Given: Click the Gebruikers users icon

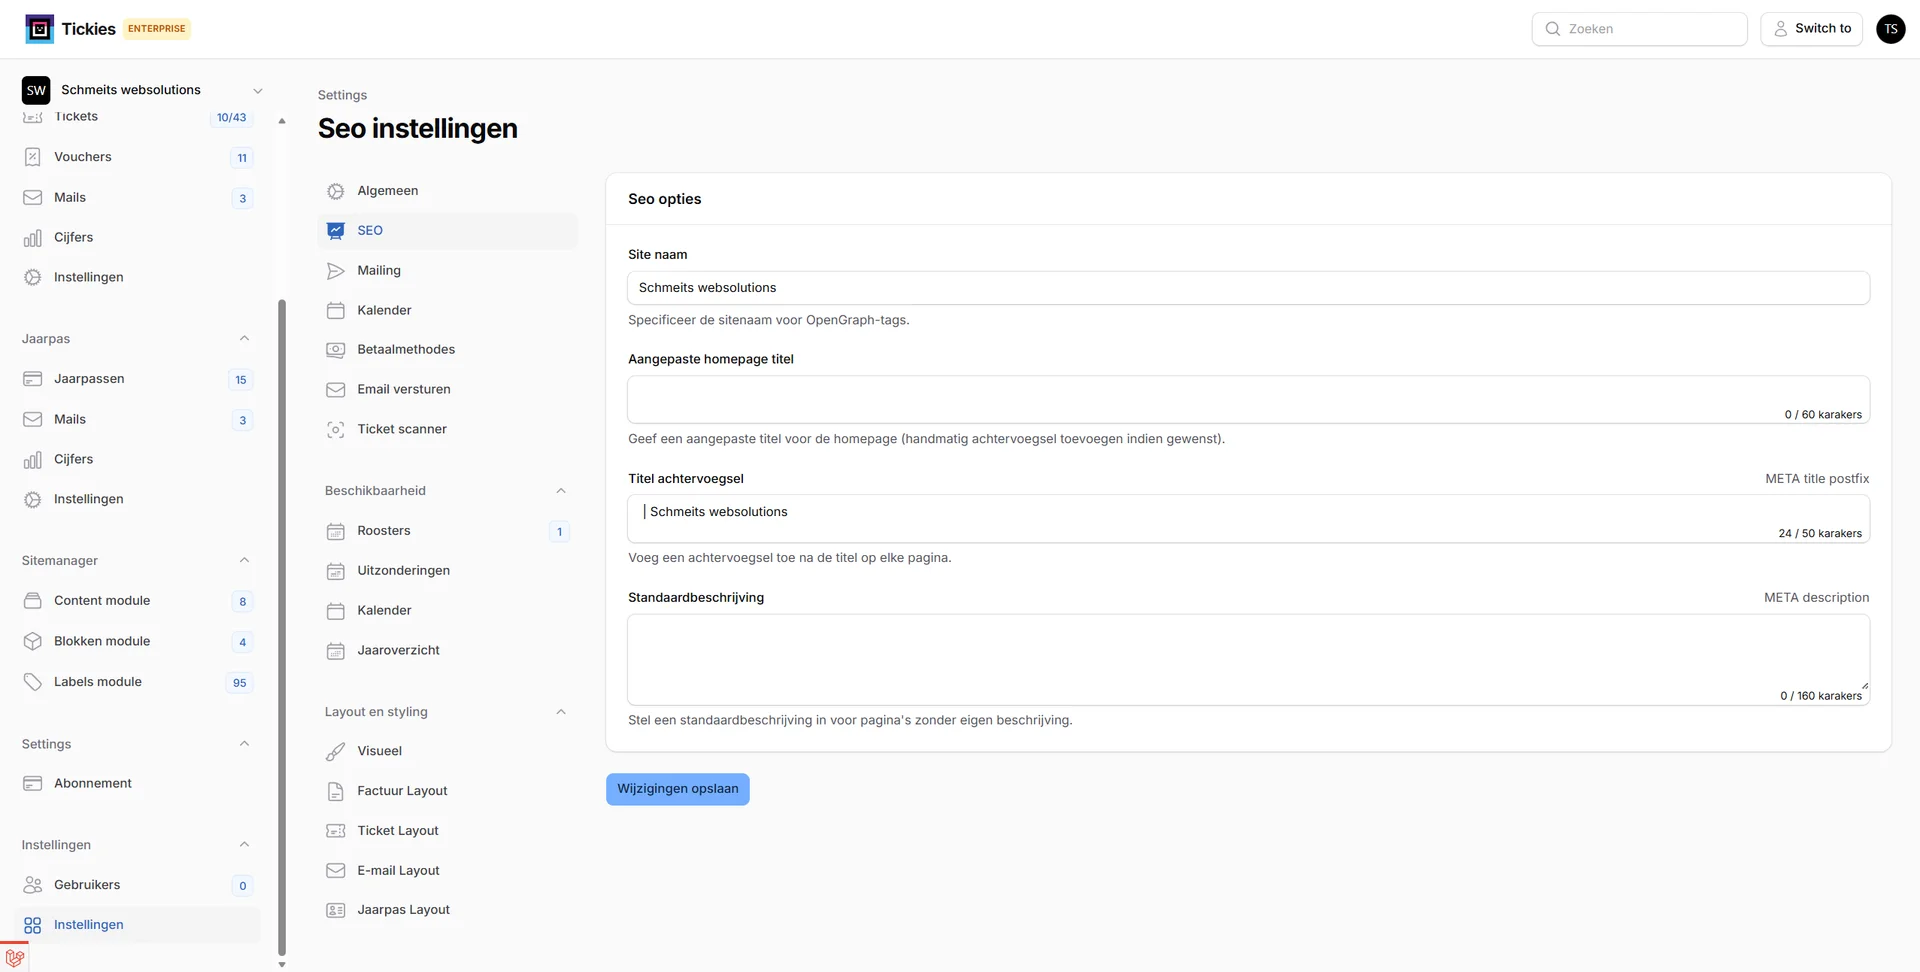Looking at the screenshot, I should (x=32, y=884).
